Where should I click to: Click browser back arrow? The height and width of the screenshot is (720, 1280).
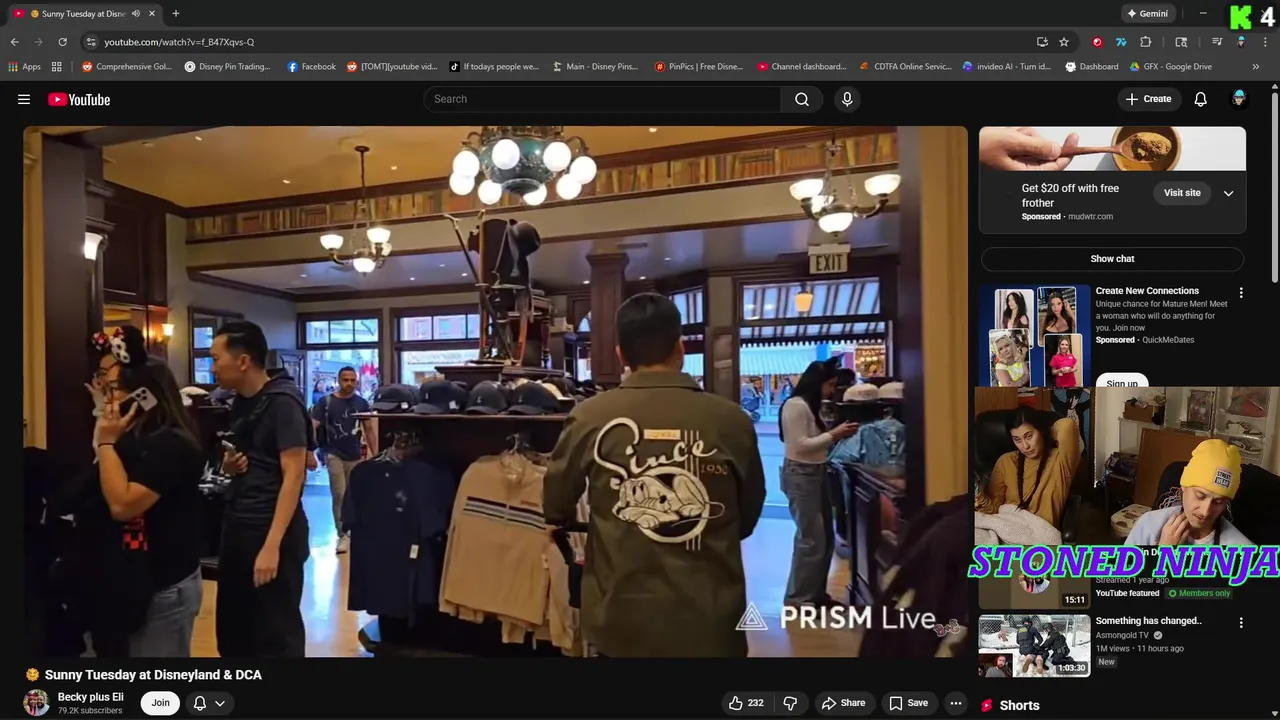[14, 42]
